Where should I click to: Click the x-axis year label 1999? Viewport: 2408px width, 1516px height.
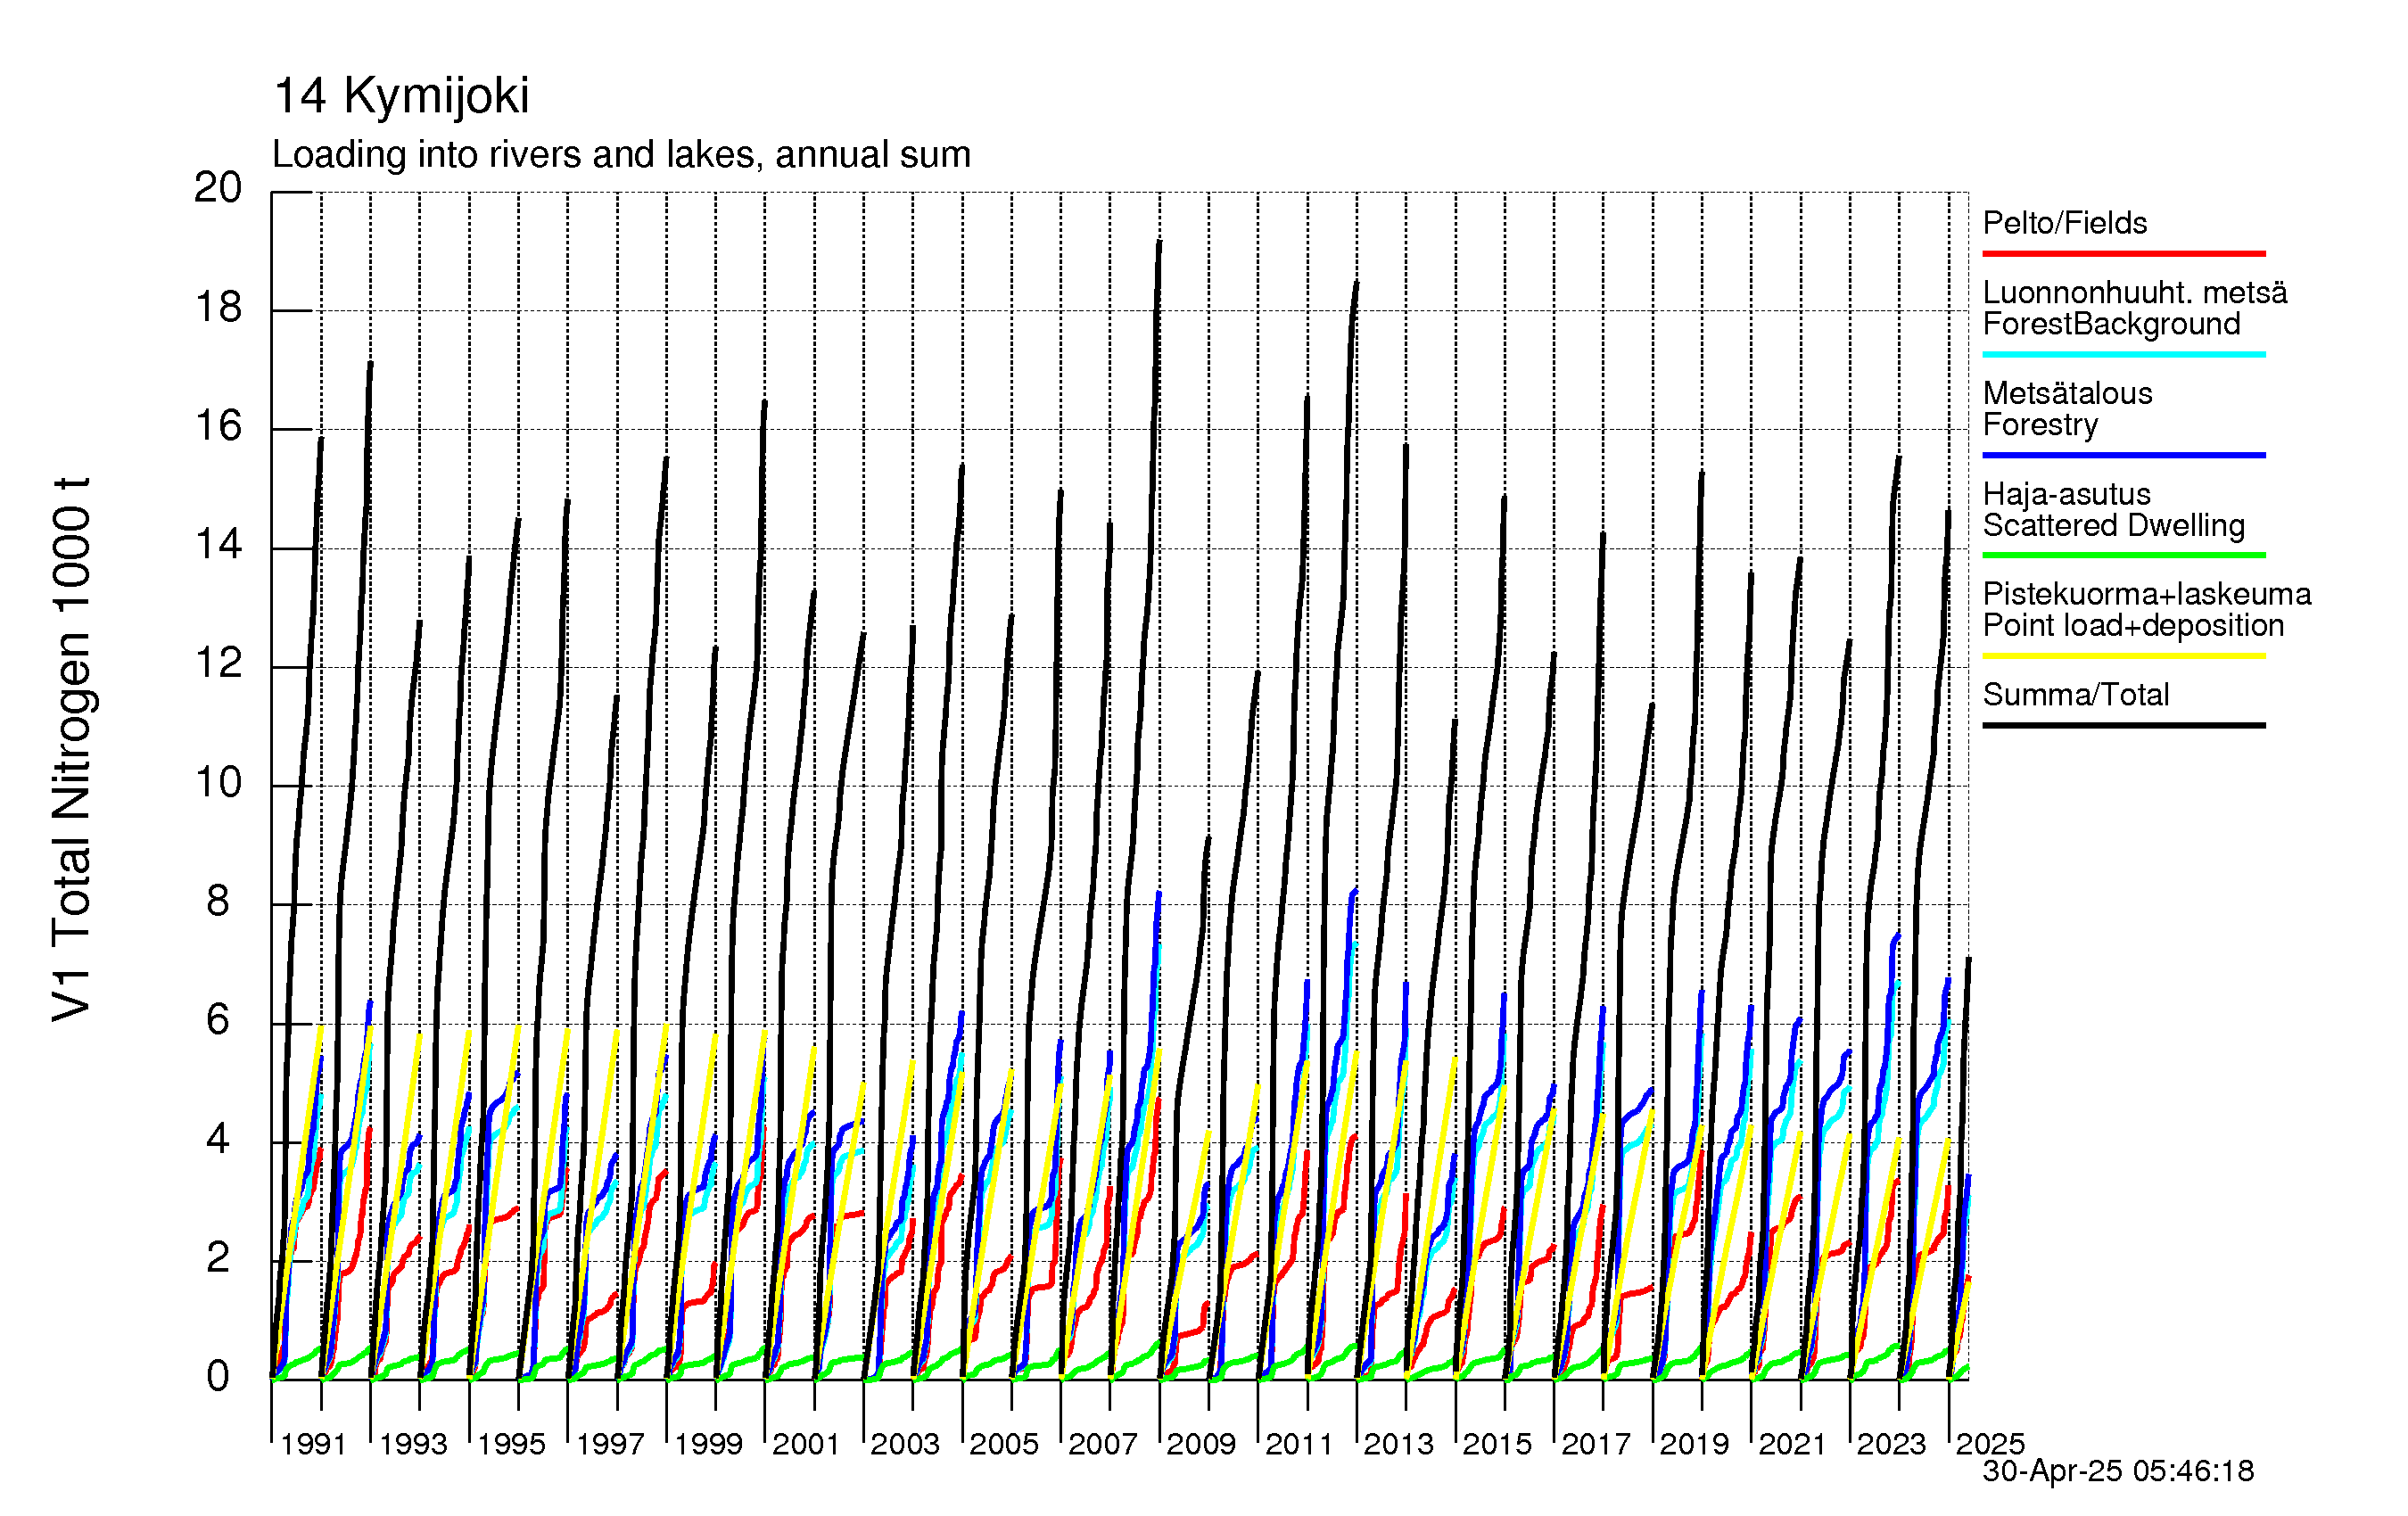coord(708,1444)
